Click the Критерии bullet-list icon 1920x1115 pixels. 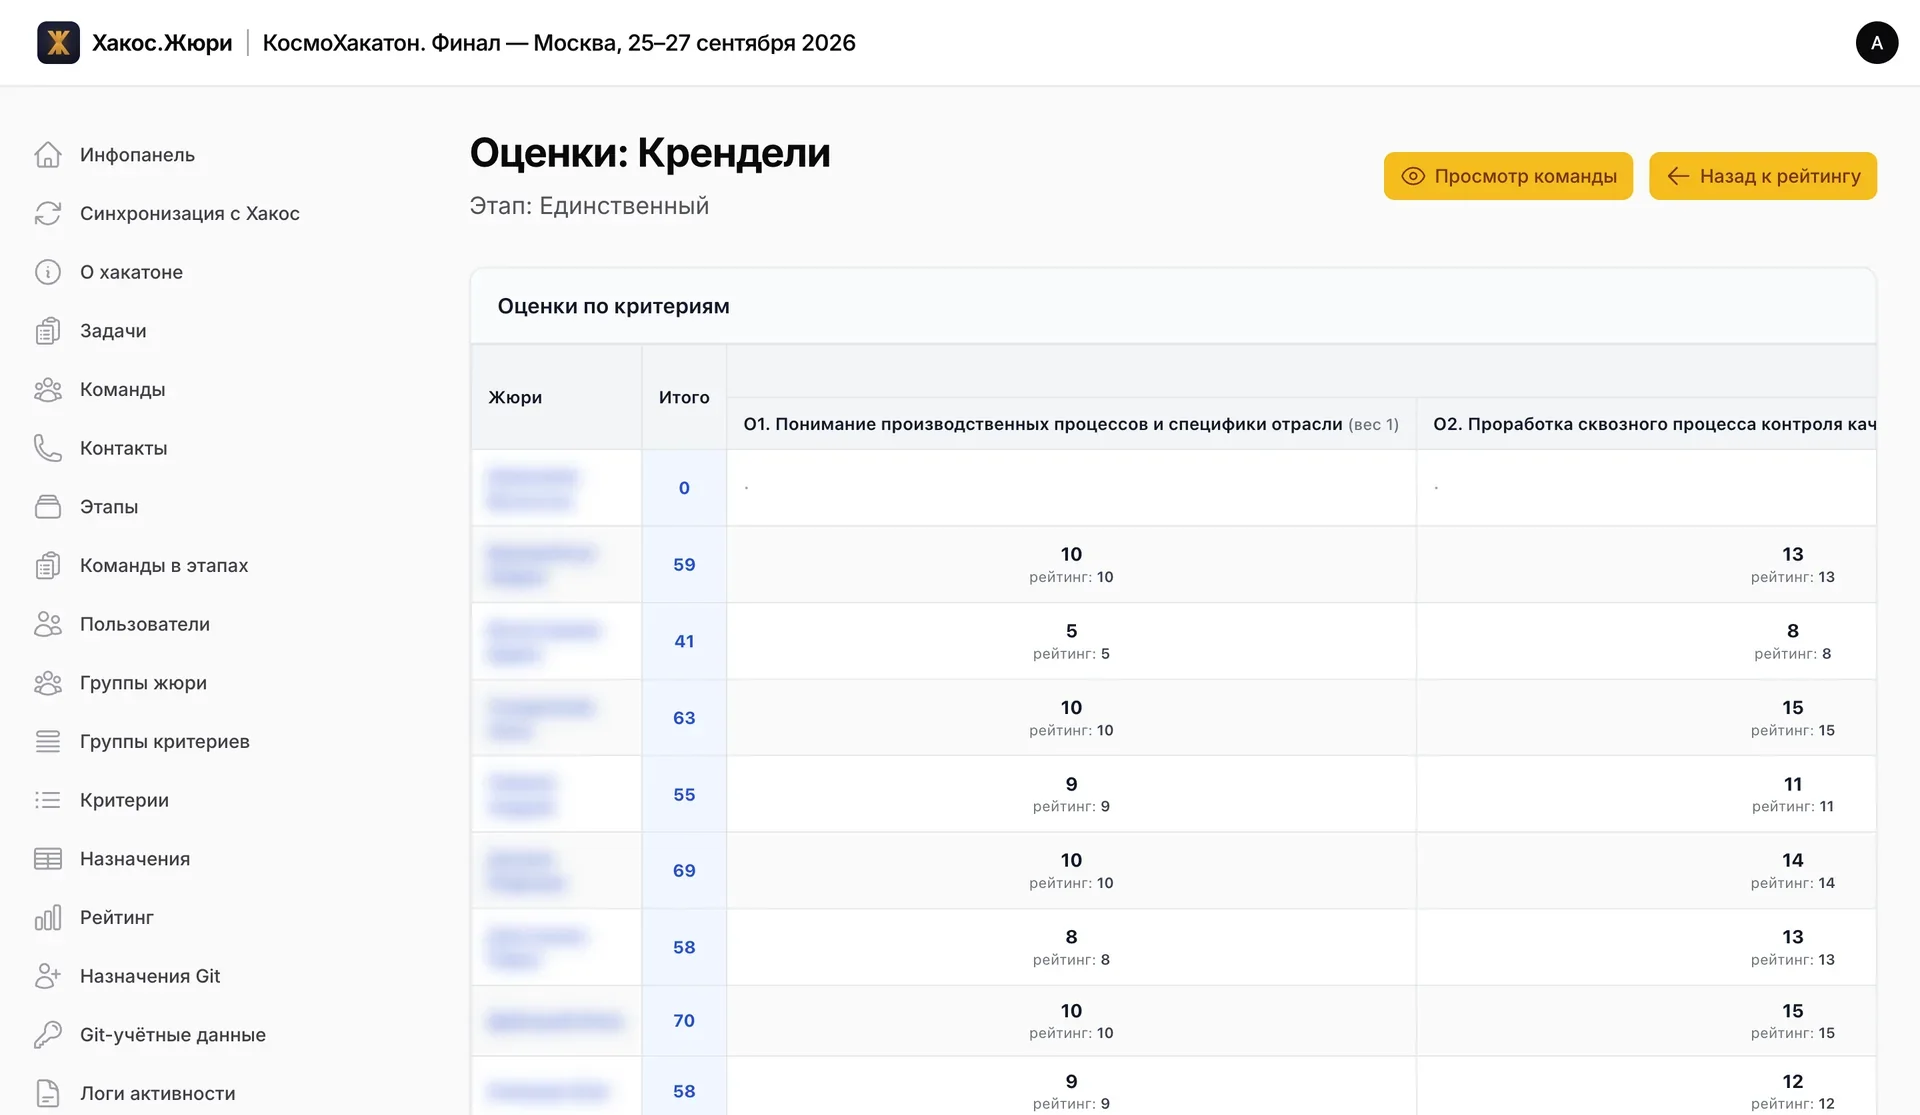(x=48, y=800)
